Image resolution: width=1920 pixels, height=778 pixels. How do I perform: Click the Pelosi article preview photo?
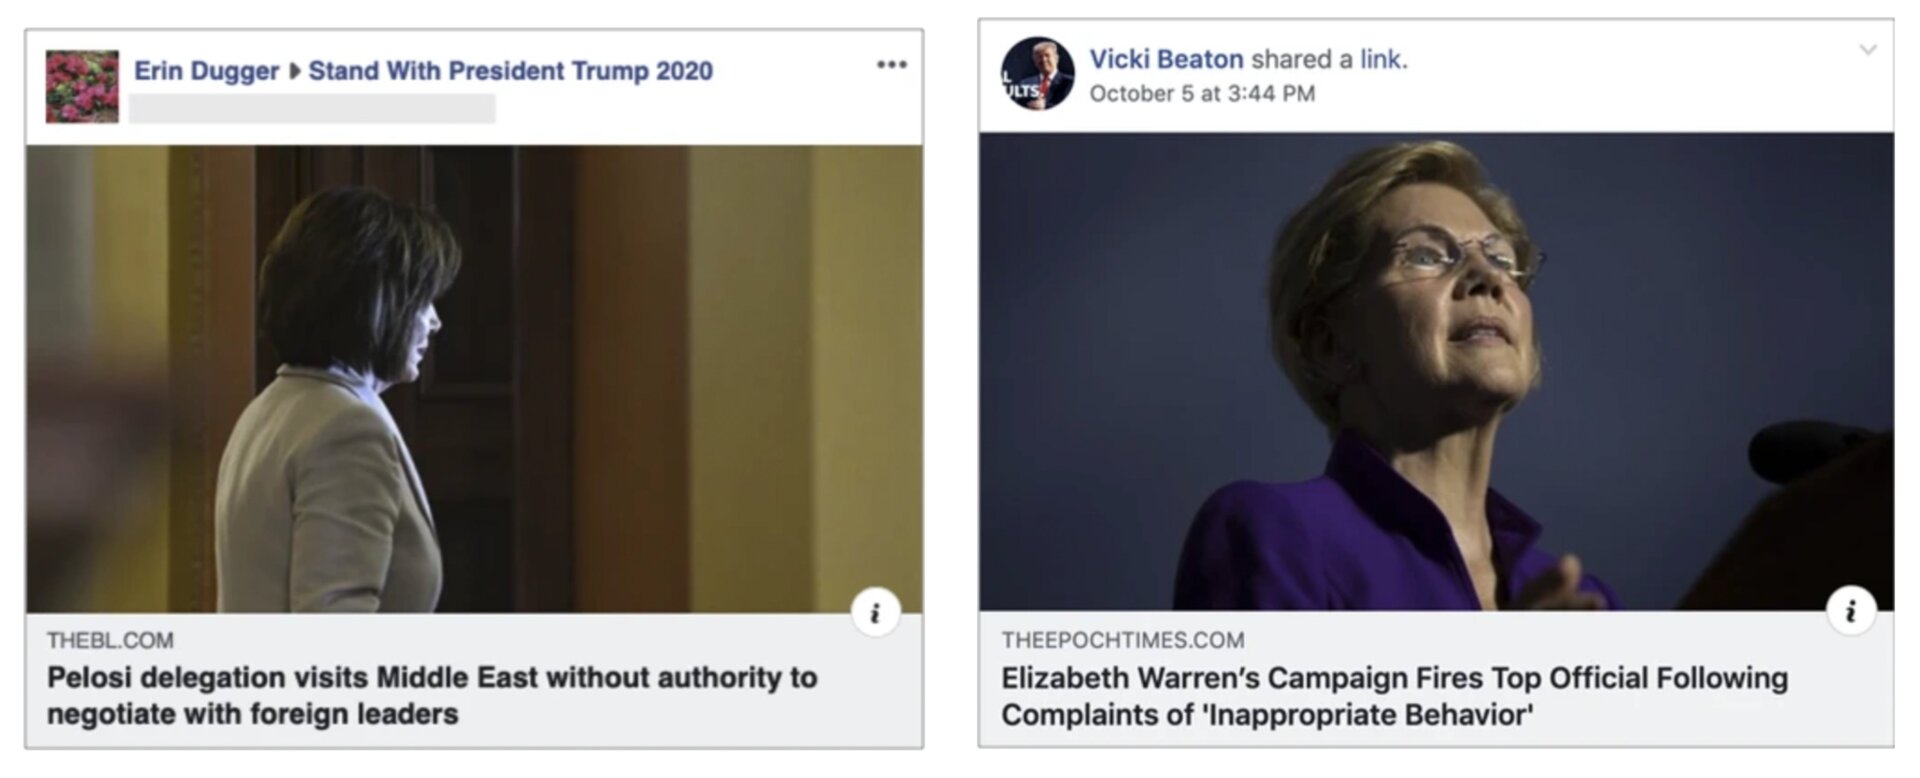474,378
